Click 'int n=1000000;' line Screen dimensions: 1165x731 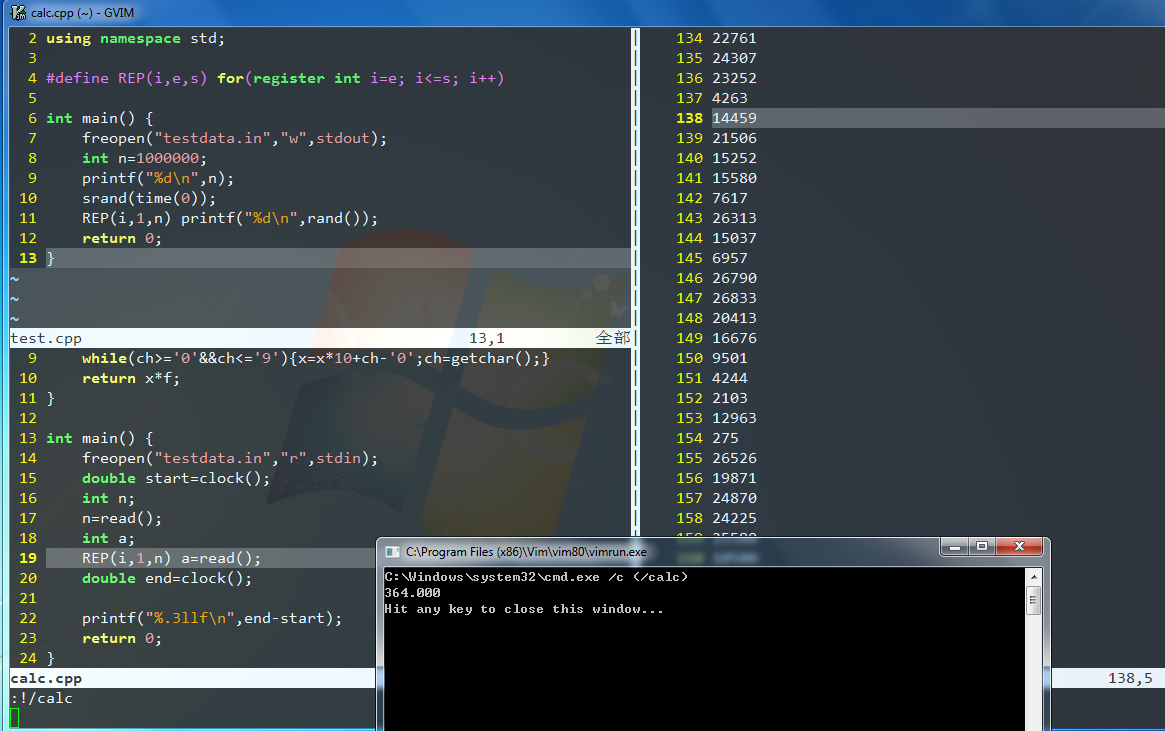[144, 159]
